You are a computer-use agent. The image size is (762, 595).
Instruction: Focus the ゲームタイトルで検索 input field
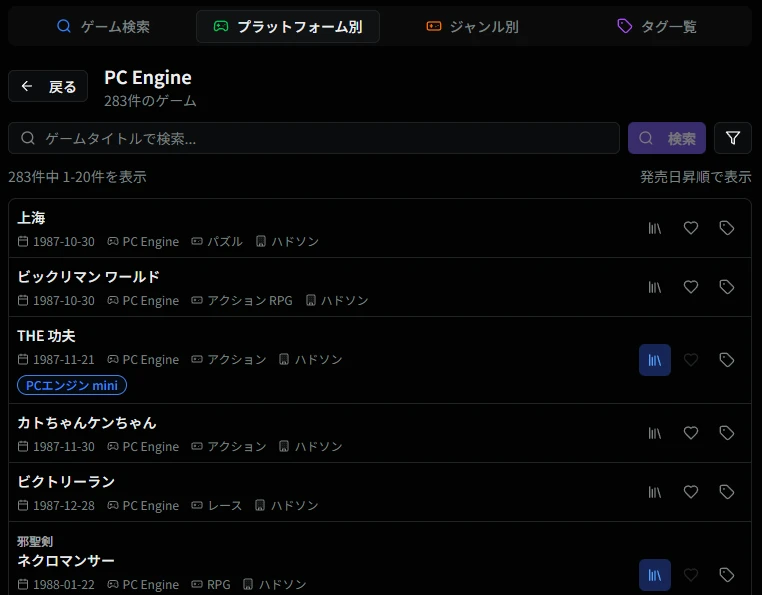[314, 139]
